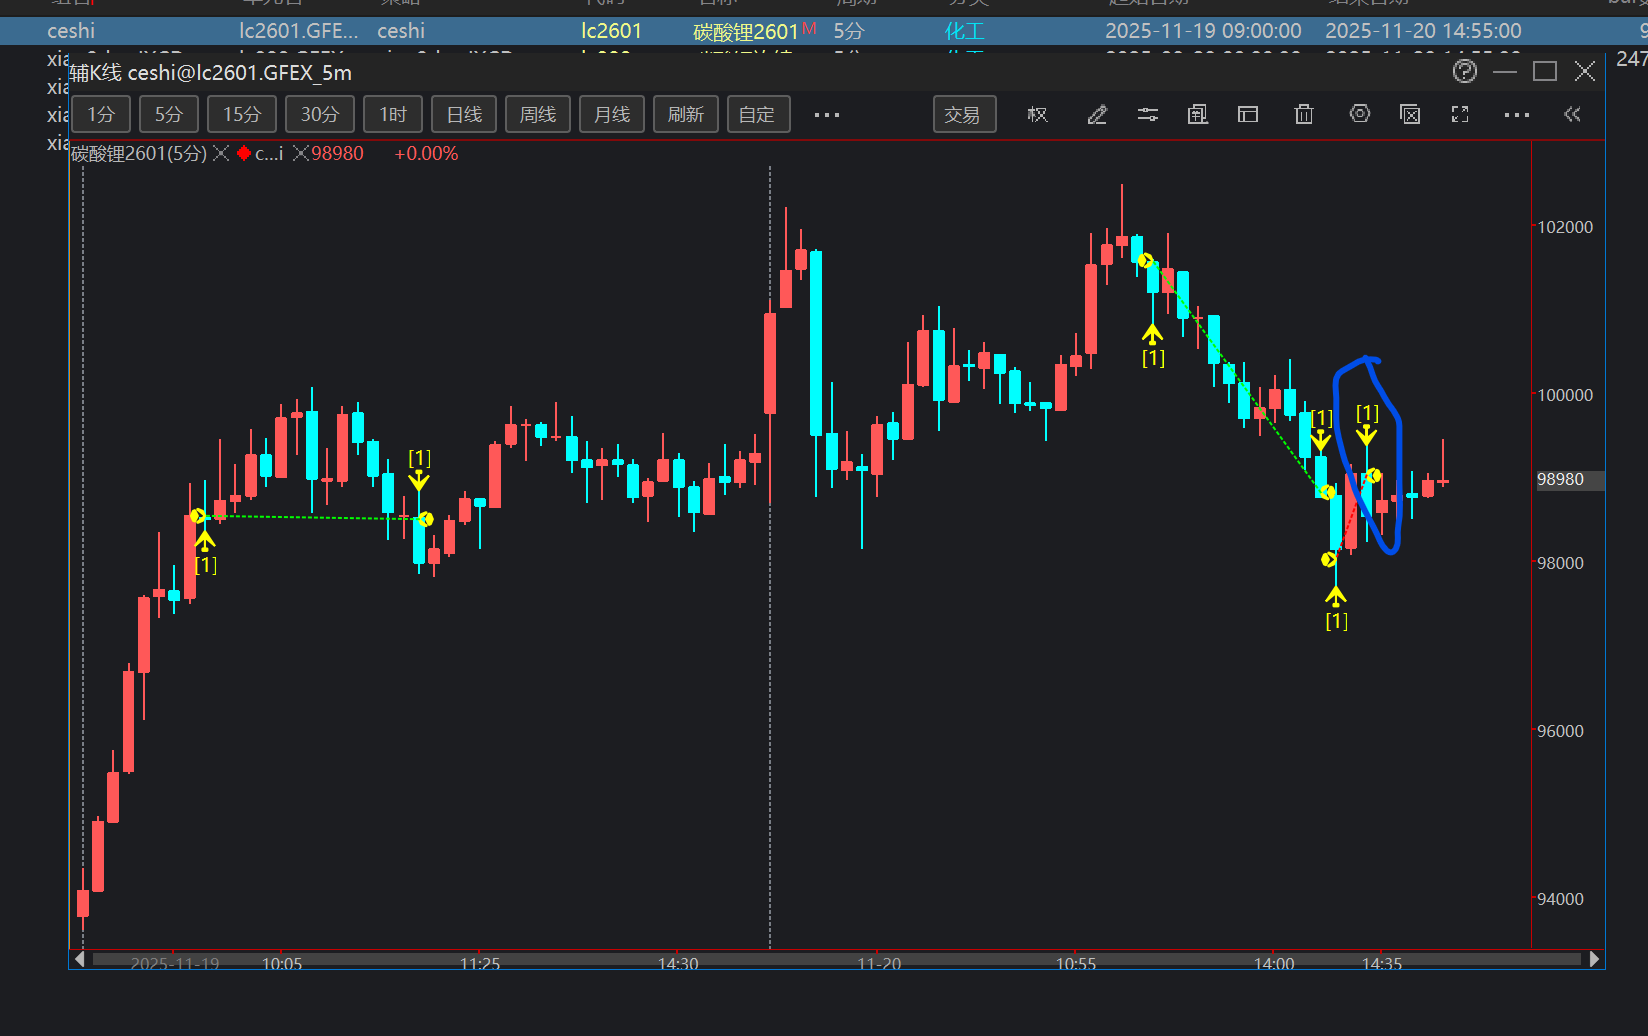Open the hexagon settings icon
Image resolution: width=1648 pixels, height=1036 pixels.
(1359, 114)
